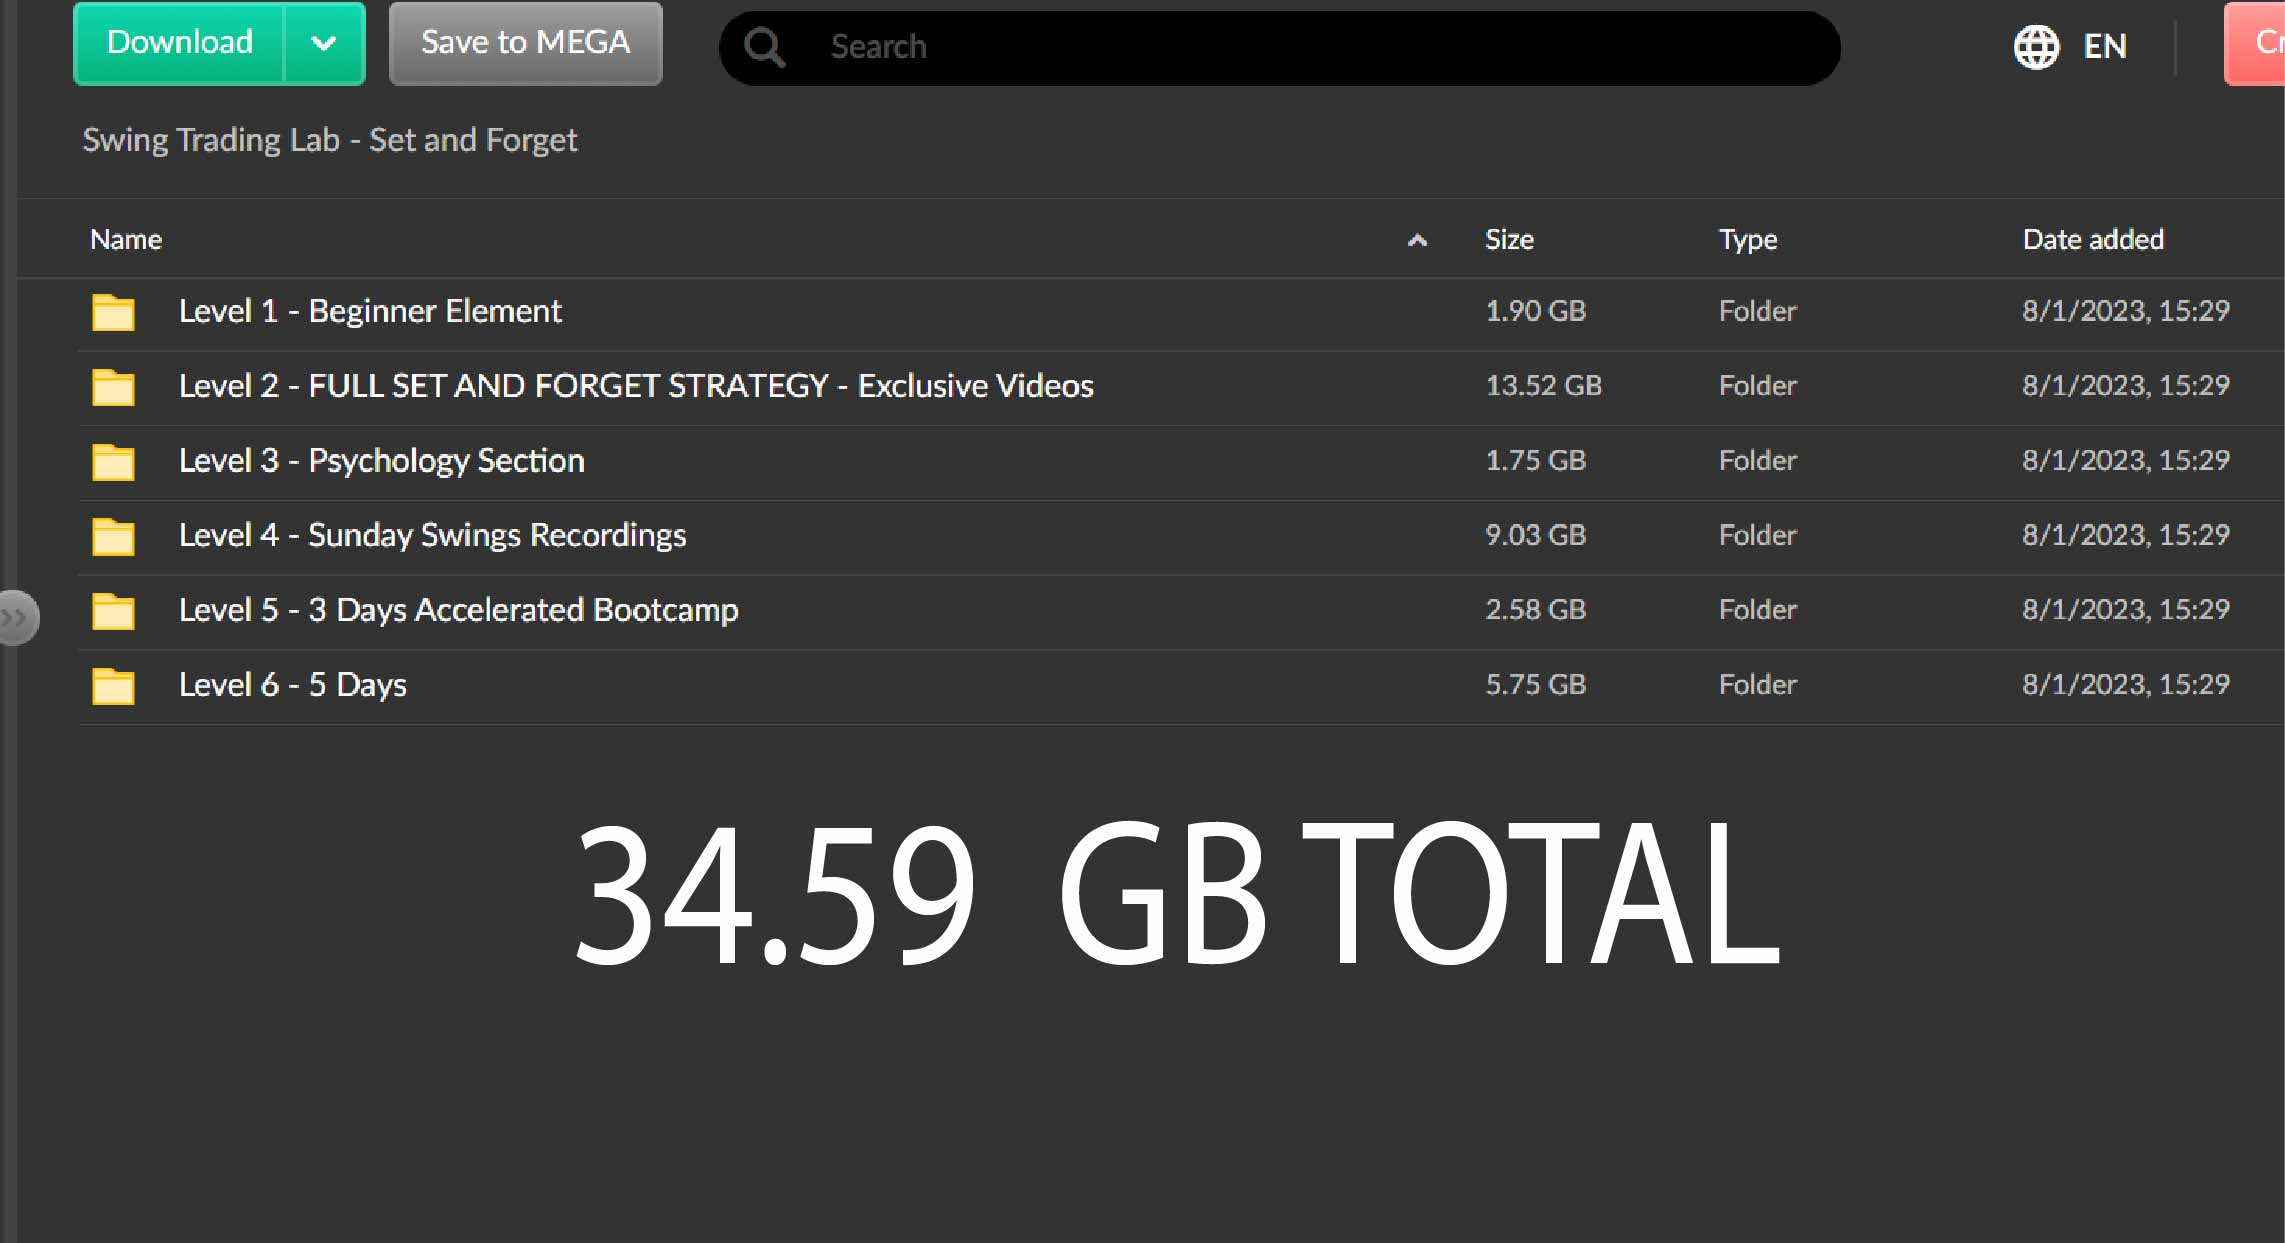
Task: Click the 1.75 GB size value
Action: pyautogui.click(x=1535, y=460)
